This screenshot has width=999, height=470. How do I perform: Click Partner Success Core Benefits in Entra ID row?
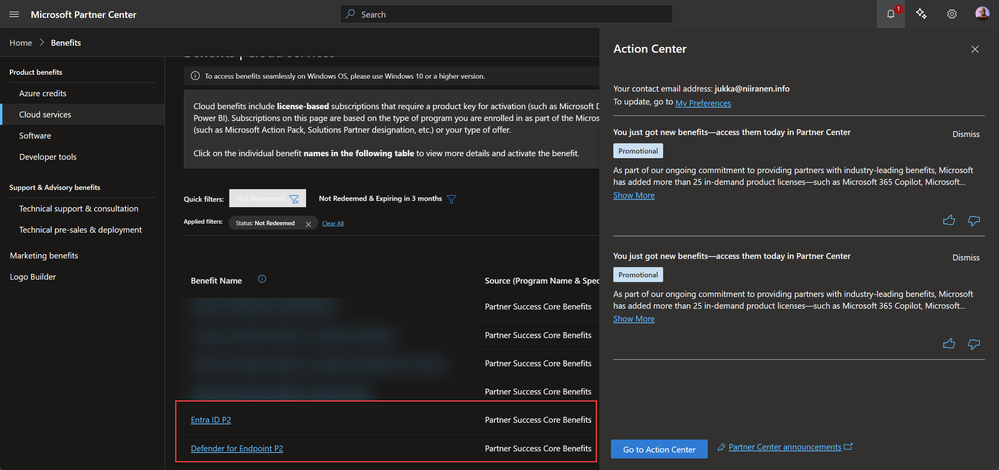[x=538, y=420]
